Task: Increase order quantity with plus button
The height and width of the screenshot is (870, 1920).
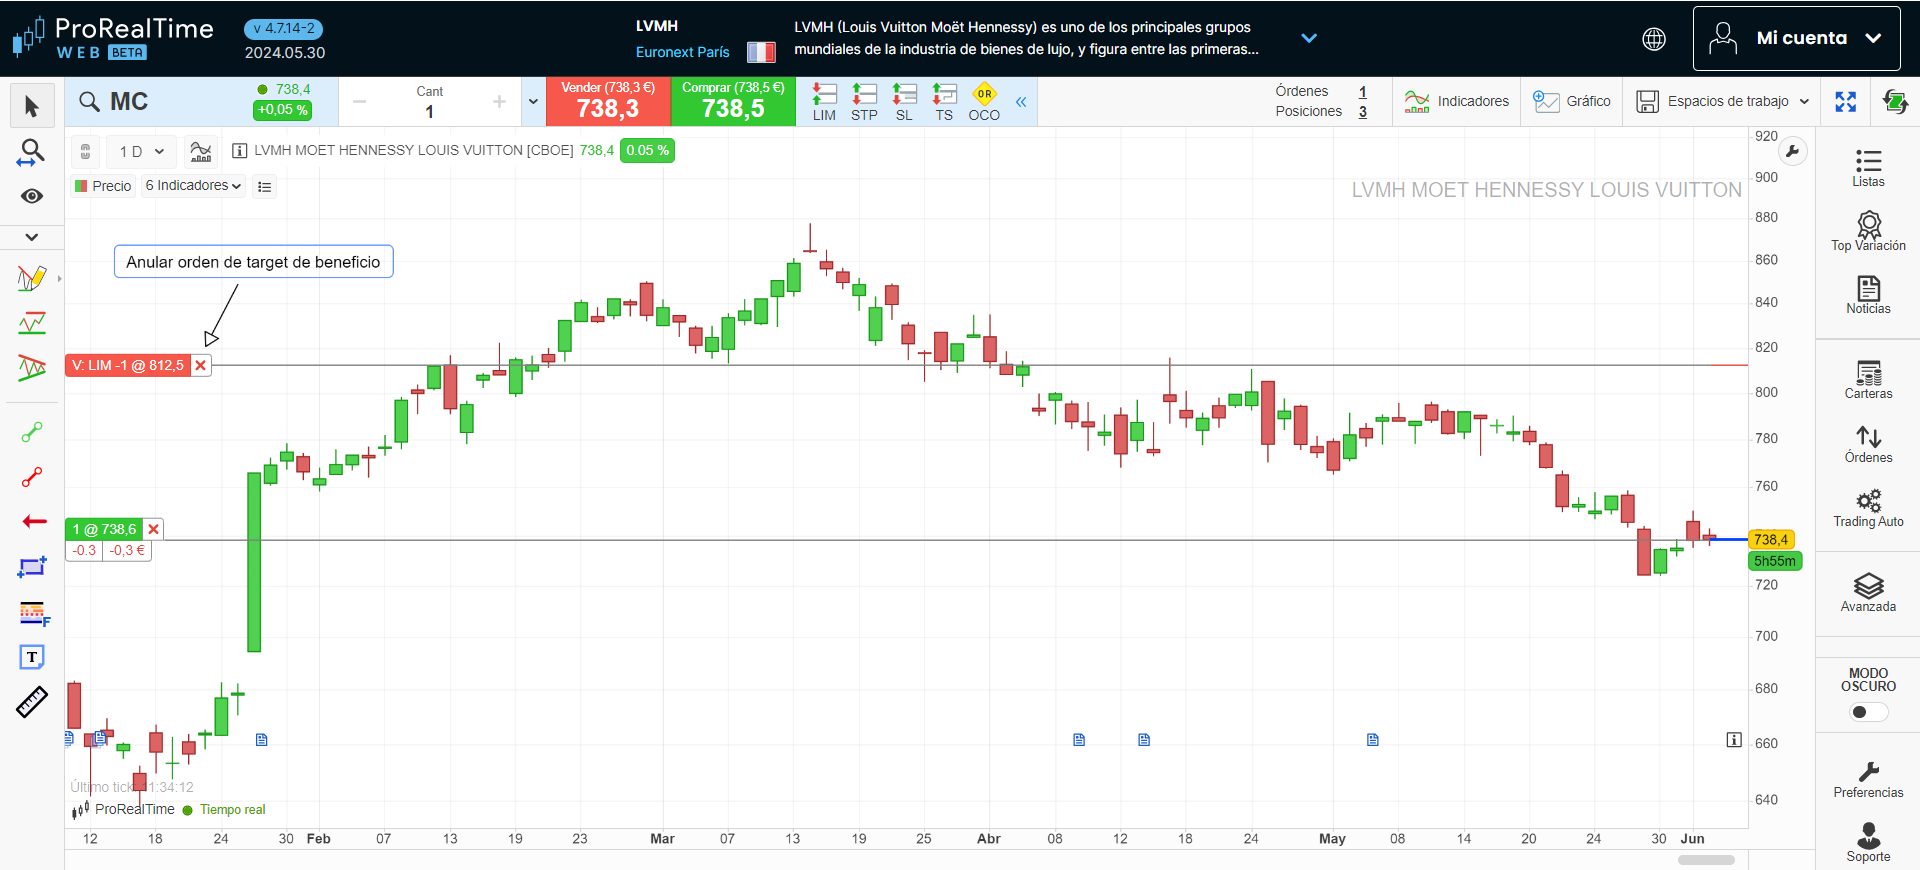Action: click(500, 101)
